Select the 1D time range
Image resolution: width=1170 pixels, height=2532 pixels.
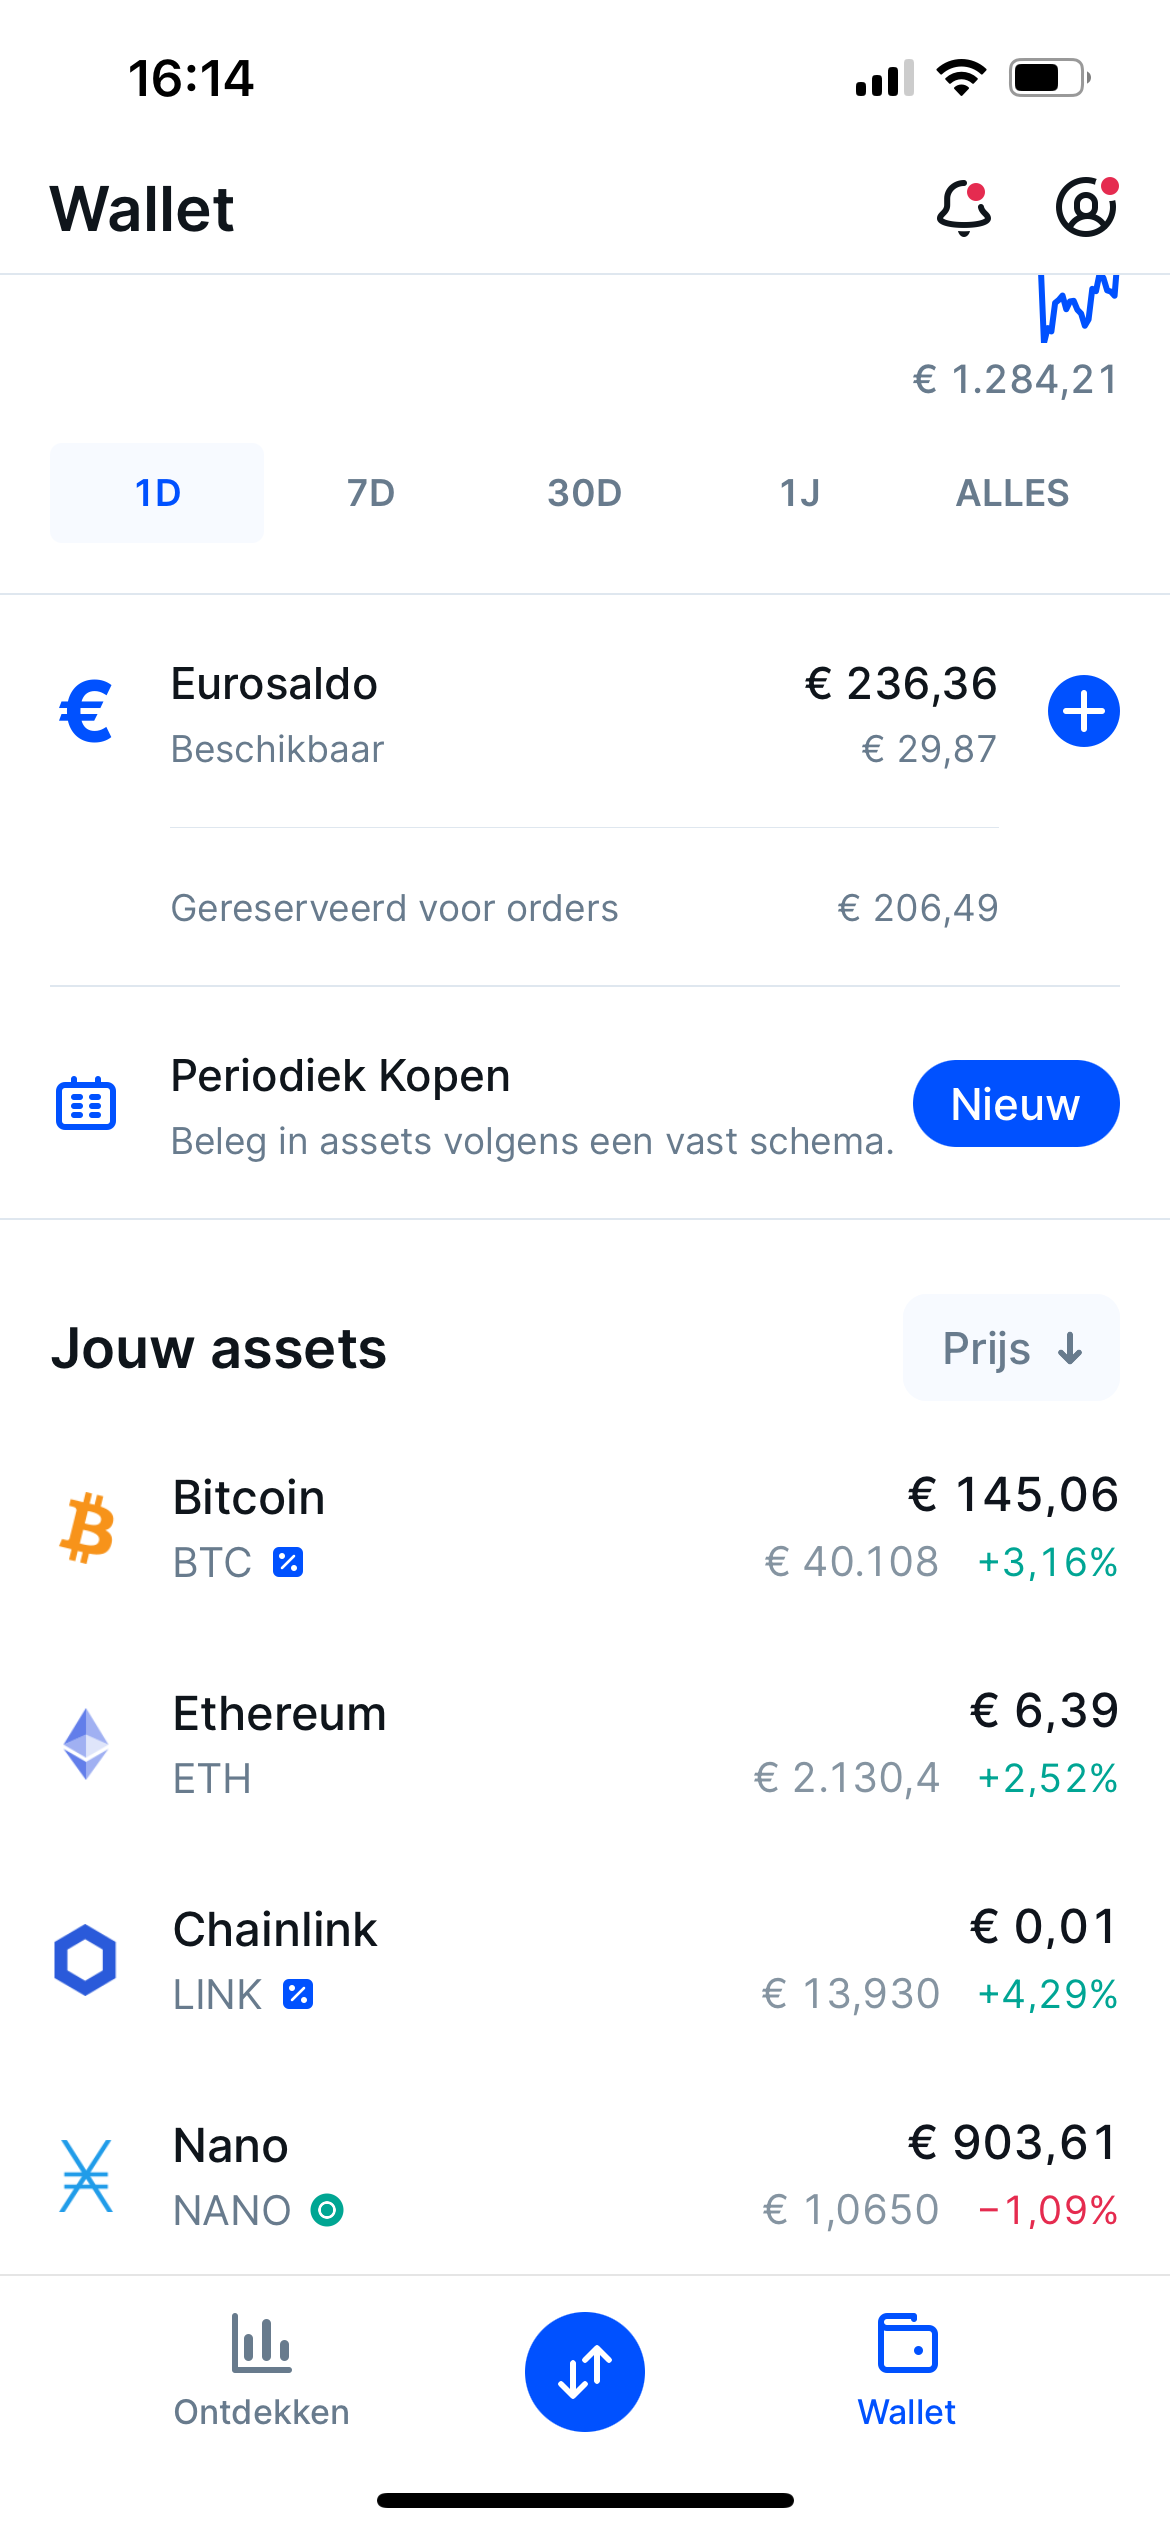click(157, 493)
